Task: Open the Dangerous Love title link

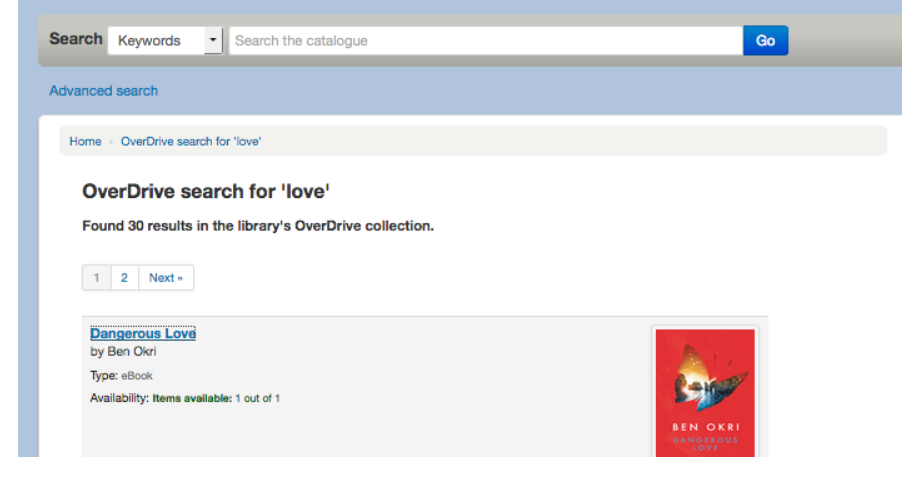Action: [x=143, y=334]
